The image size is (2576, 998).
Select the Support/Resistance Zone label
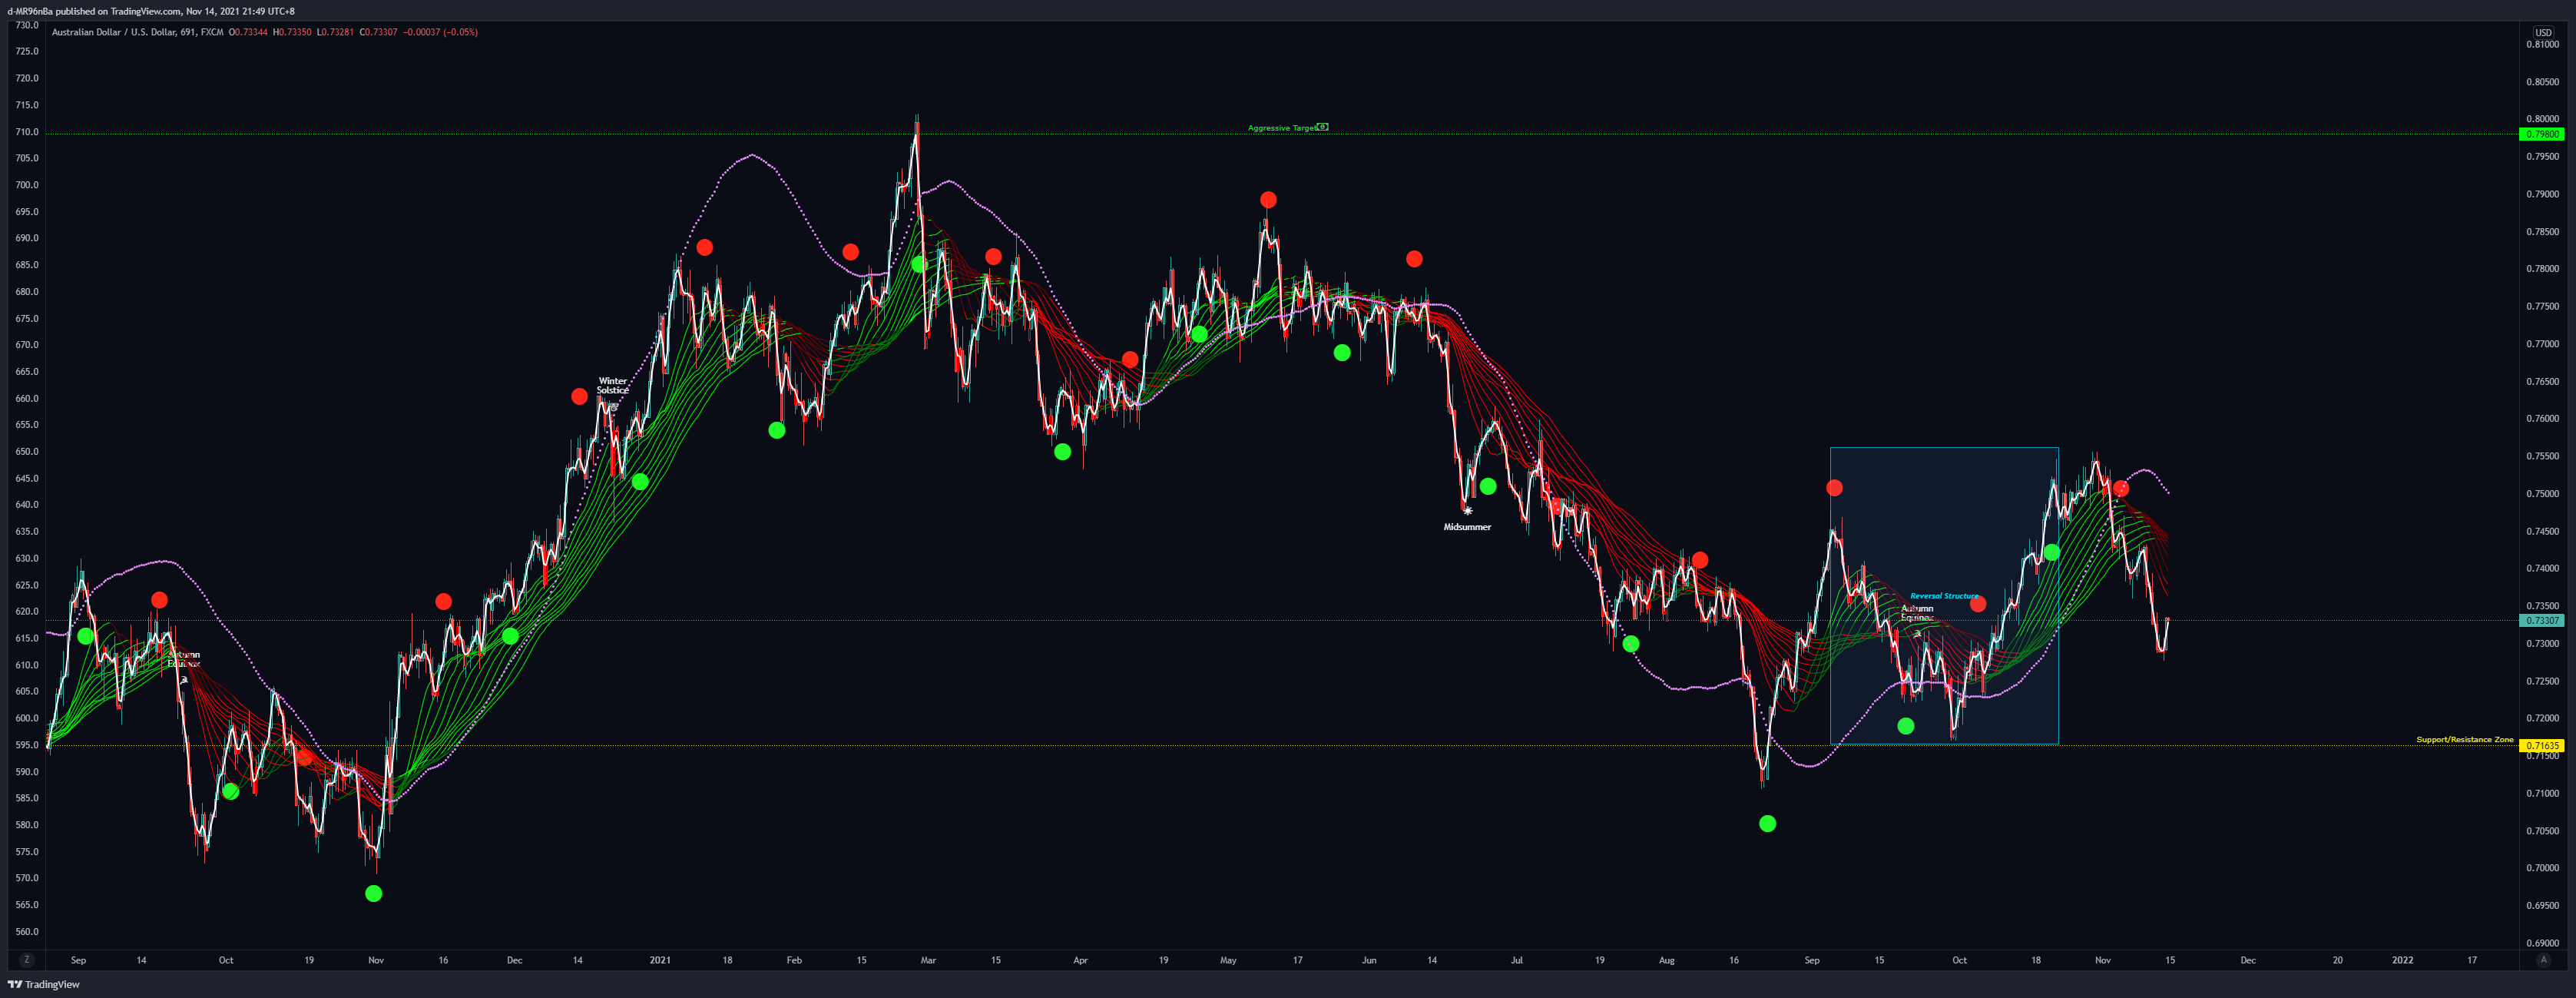pos(2465,739)
